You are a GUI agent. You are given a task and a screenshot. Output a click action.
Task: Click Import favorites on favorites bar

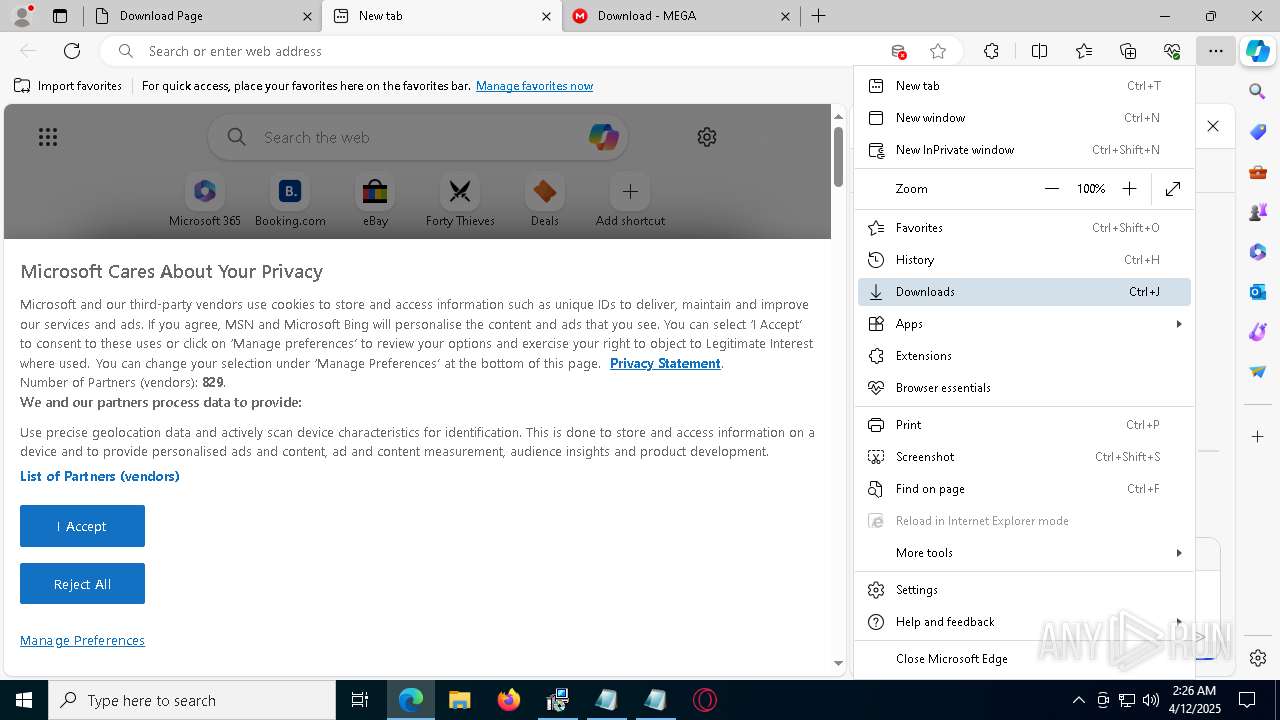click(68, 86)
